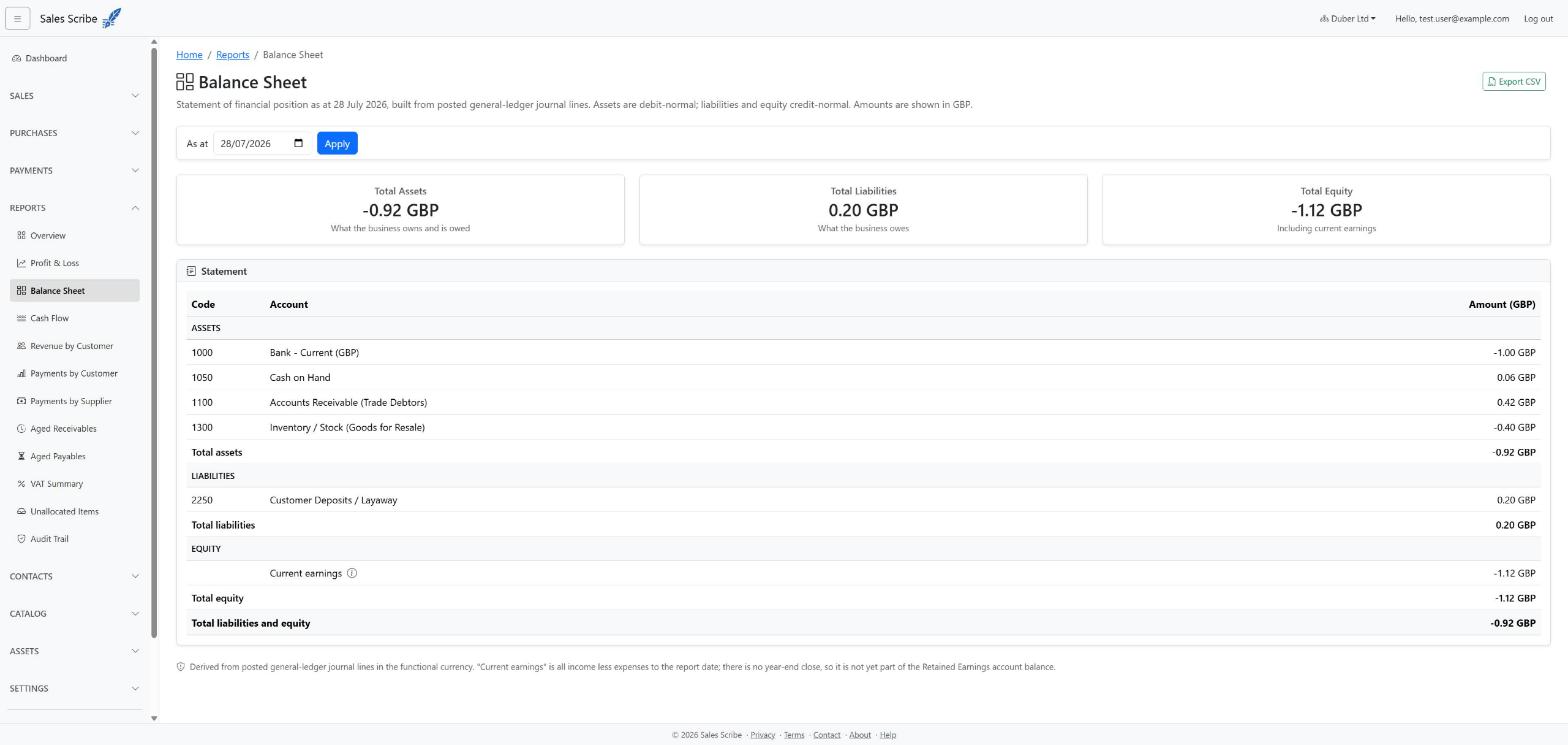Click the Dashboard icon in sidebar
This screenshot has height=745, width=1568.
click(17, 58)
